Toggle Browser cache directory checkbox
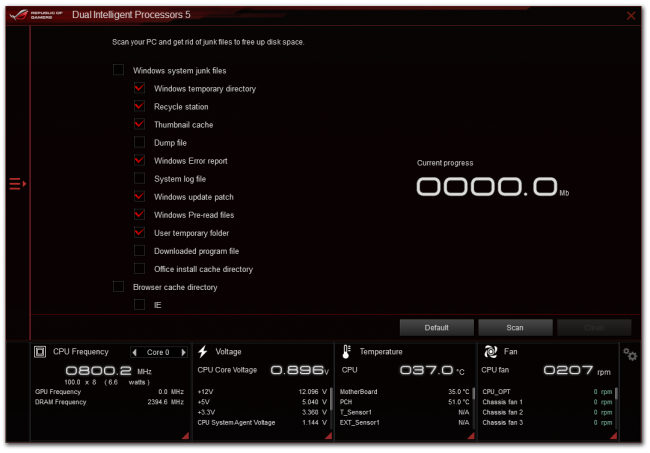This screenshot has height=453, width=650. [119, 286]
